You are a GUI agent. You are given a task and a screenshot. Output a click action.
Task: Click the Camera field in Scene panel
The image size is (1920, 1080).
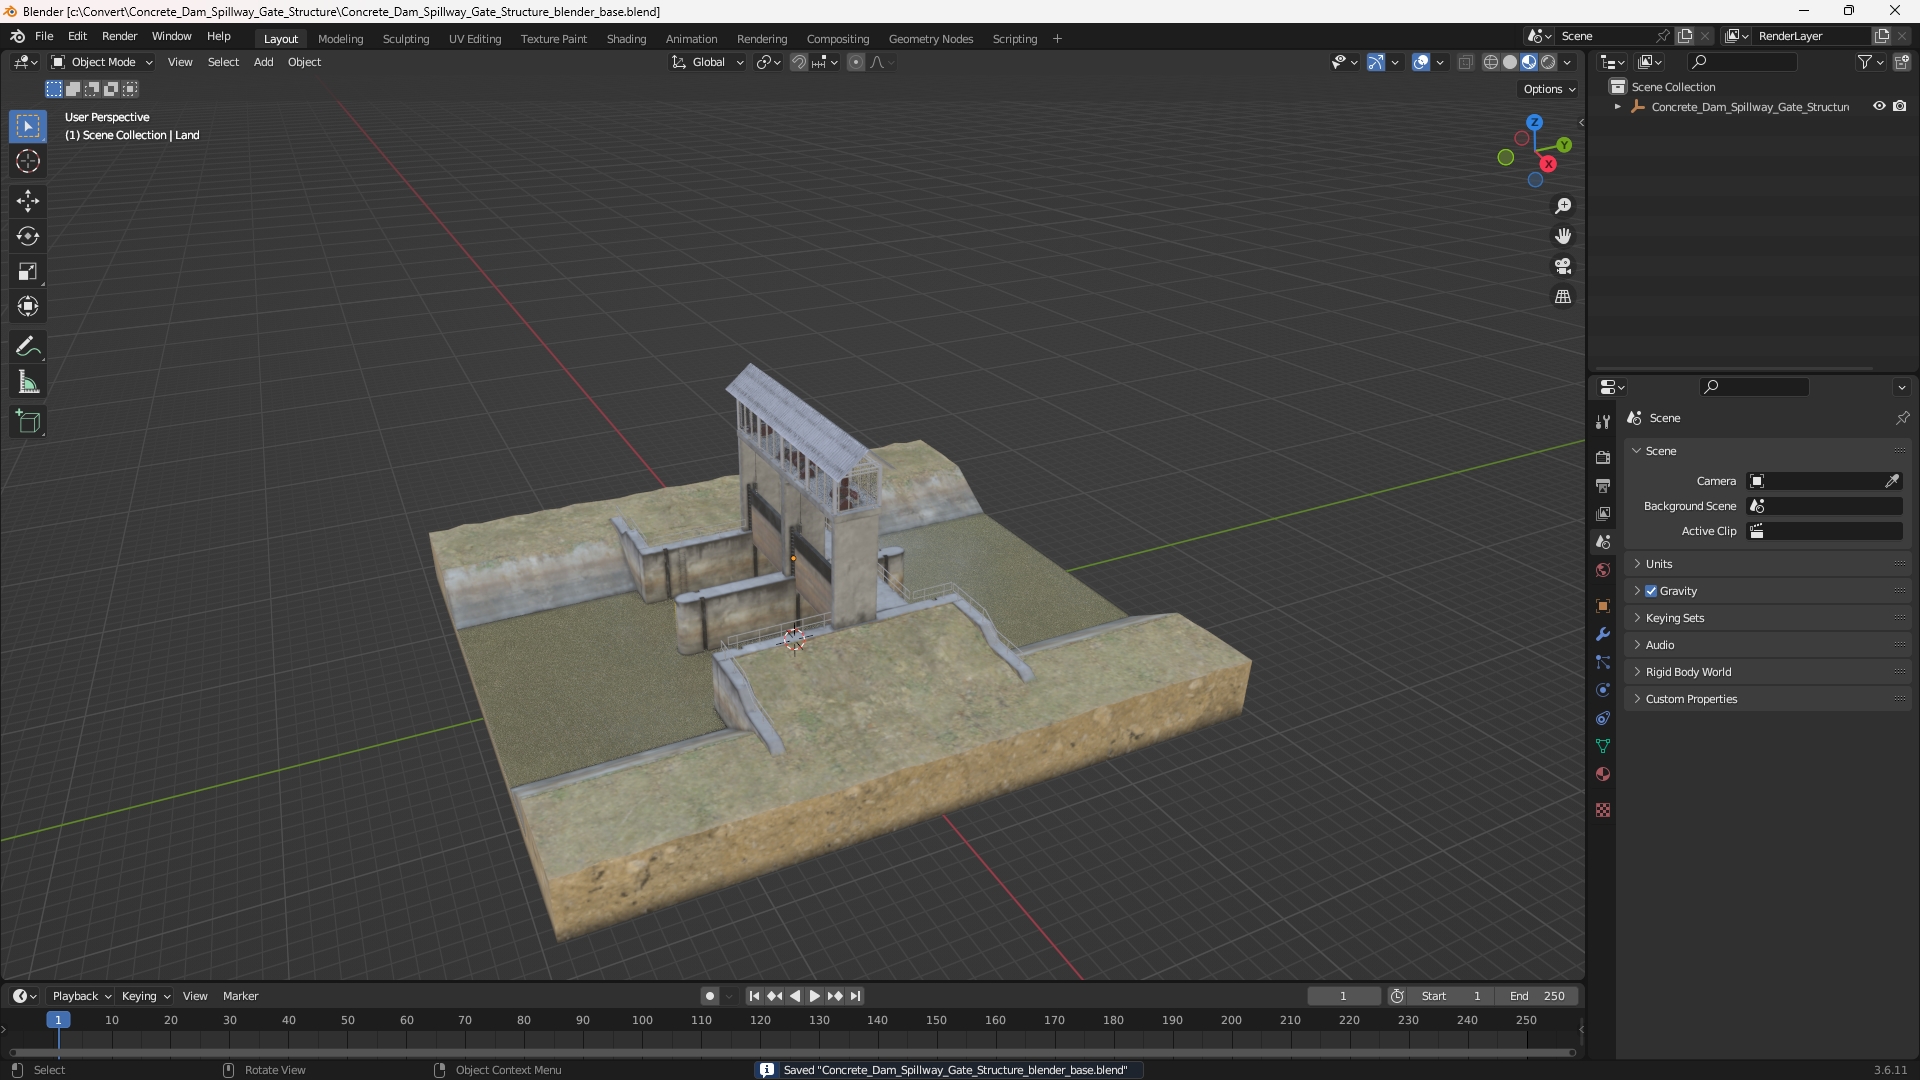pyautogui.click(x=1825, y=481)
